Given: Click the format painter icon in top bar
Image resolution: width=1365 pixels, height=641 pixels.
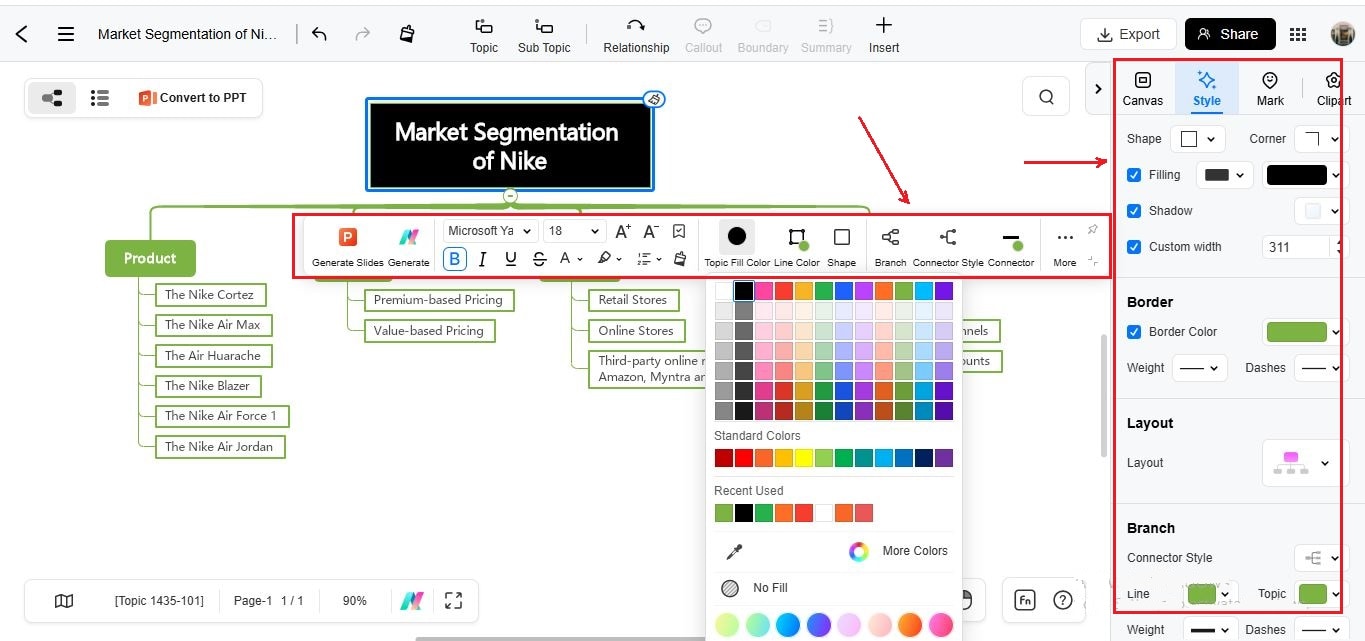Looking at the screenshot, I should (x=407, y=34).
